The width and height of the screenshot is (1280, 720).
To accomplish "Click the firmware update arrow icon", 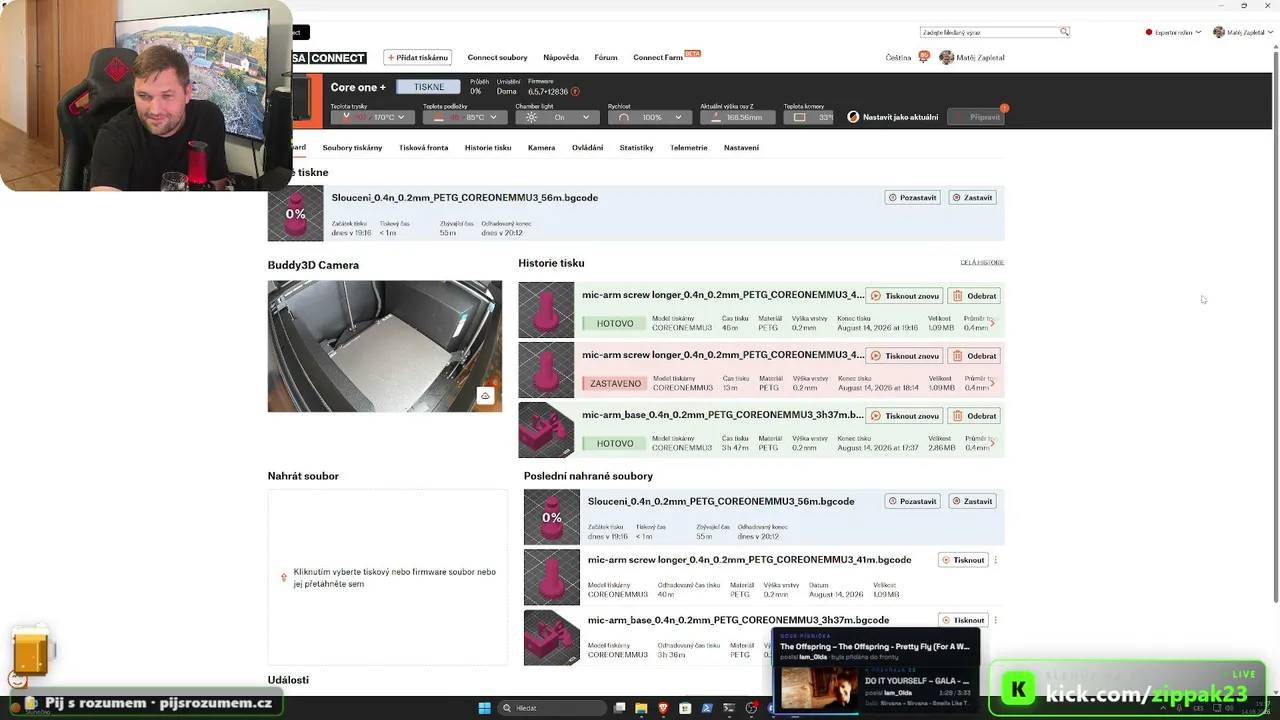I will [575, 92].
